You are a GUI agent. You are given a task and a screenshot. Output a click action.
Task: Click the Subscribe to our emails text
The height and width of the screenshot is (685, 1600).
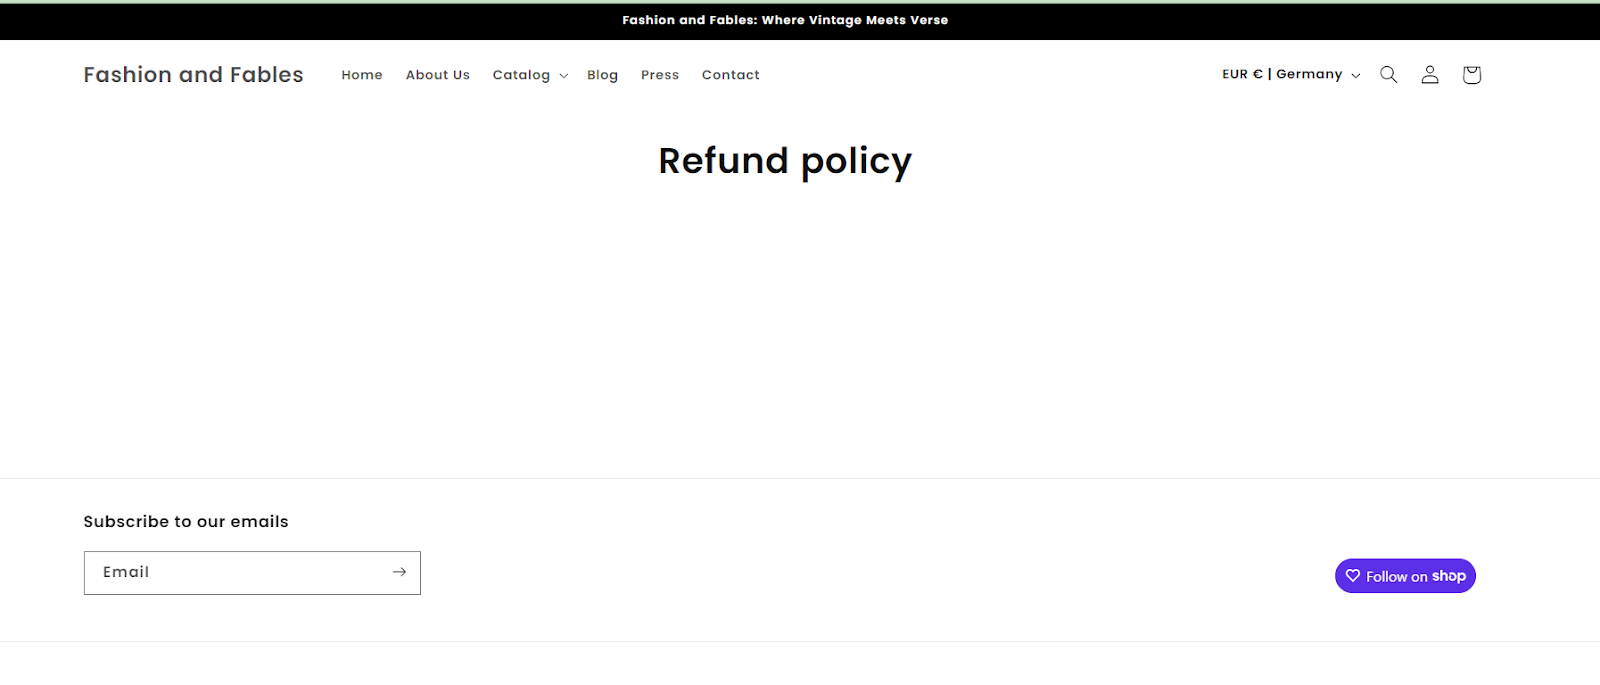click(x=186, y=521)
